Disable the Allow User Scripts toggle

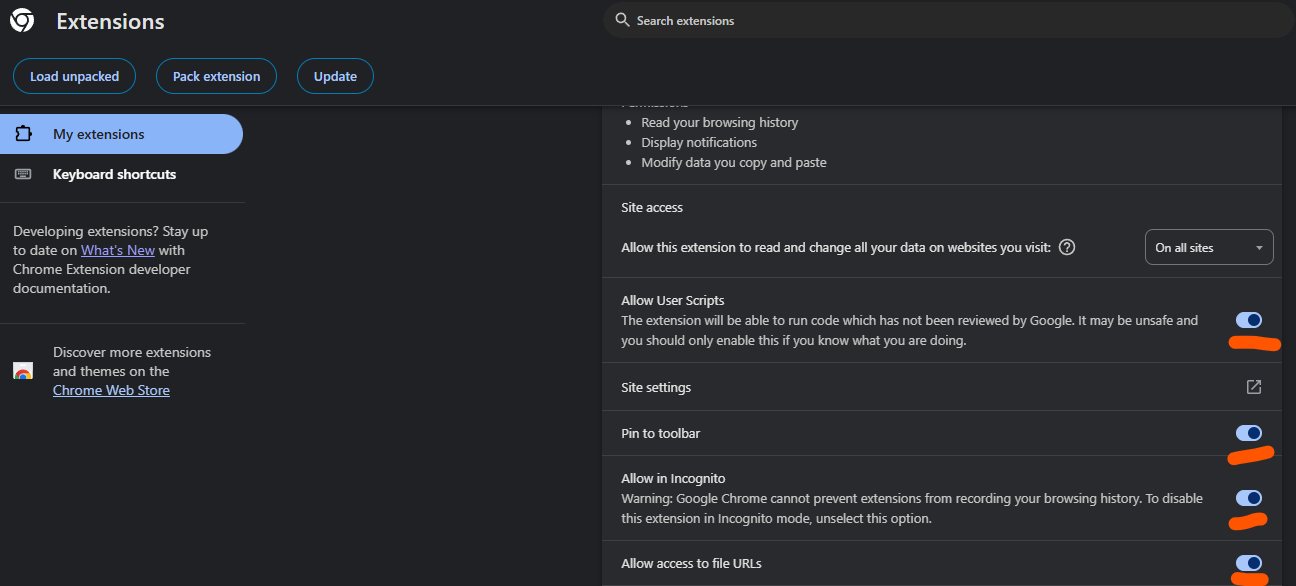(1249, 320)
